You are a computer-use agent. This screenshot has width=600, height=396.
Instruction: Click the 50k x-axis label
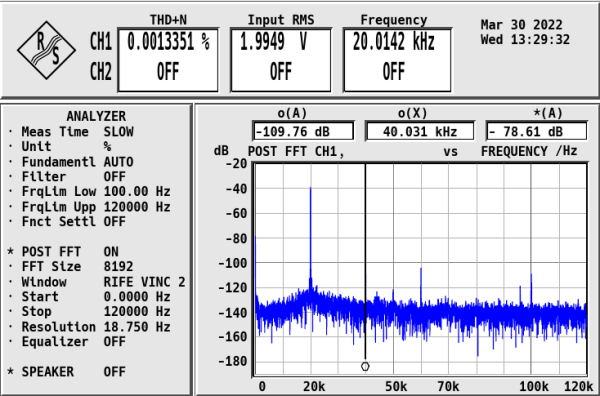[x=396, y=387]
